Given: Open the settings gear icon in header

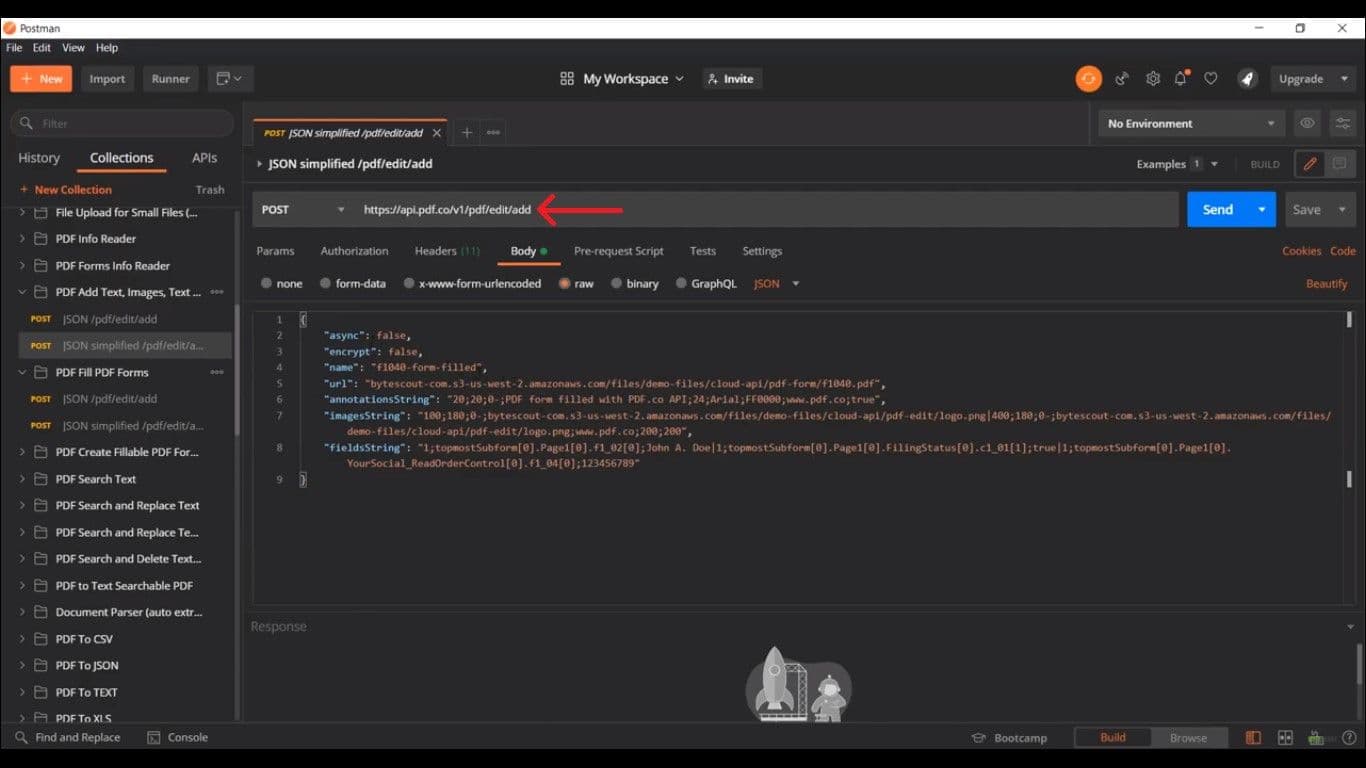Looking at the screenshot, I should coord(1153,79).
